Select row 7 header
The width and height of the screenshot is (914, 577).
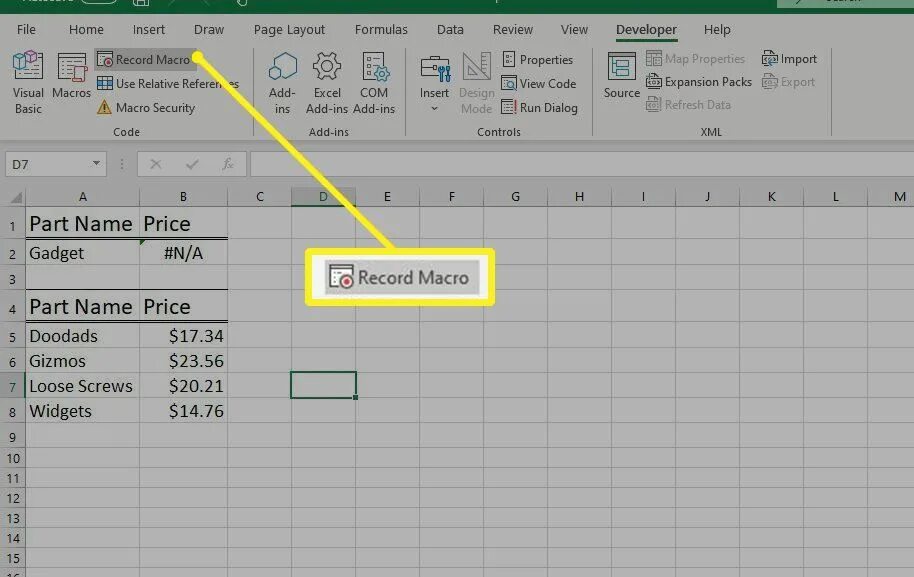pyautogui.click(x=12, y=386)
